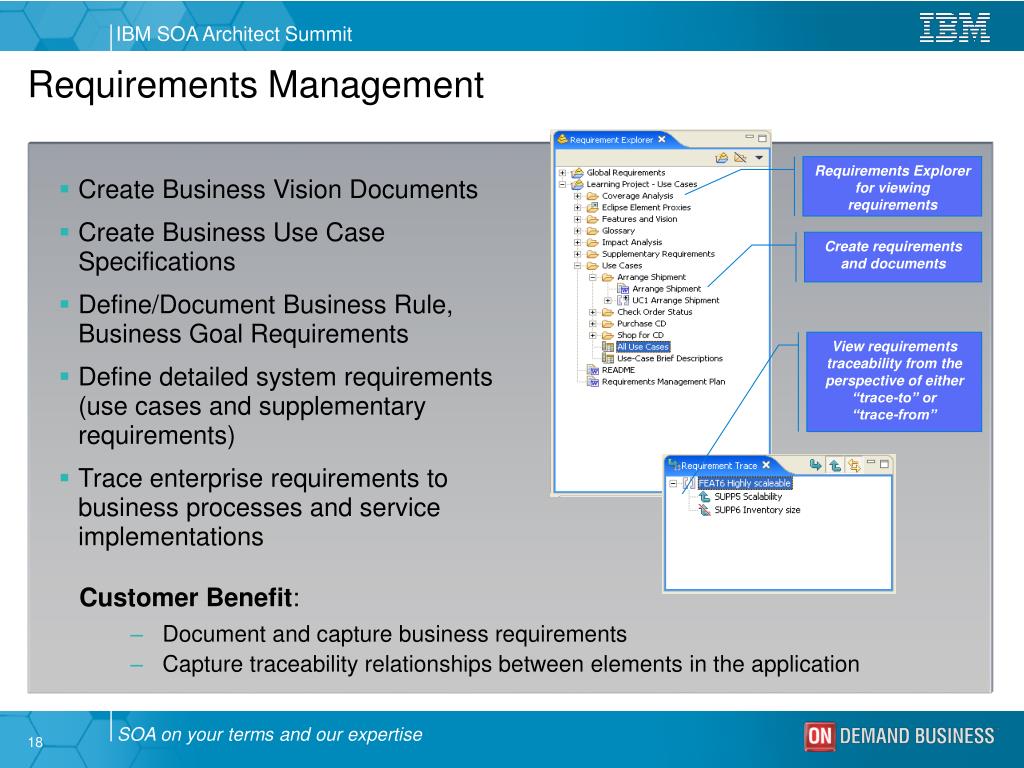Viewport: 1024px width, 768px height.
Task: Click the Requirements Management Plan document icon
Action: click(593, 382)
